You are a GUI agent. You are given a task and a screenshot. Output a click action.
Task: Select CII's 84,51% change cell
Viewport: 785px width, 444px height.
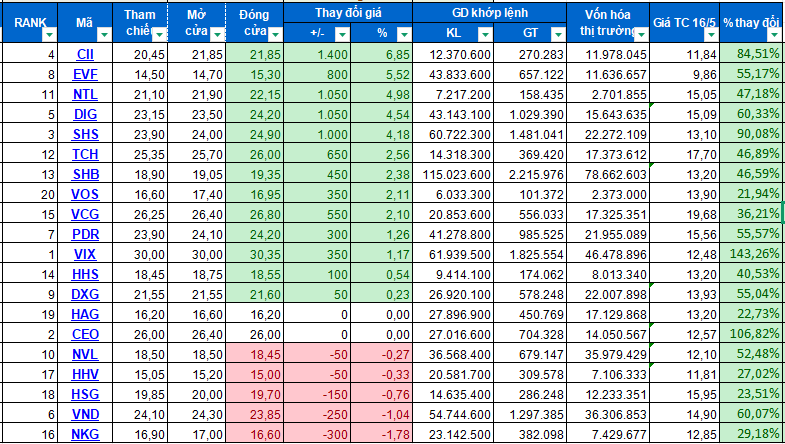(752, 54)
